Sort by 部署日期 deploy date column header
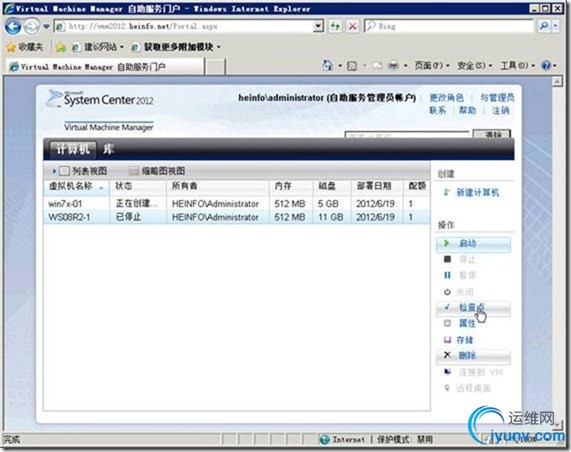 click(377, 186)
